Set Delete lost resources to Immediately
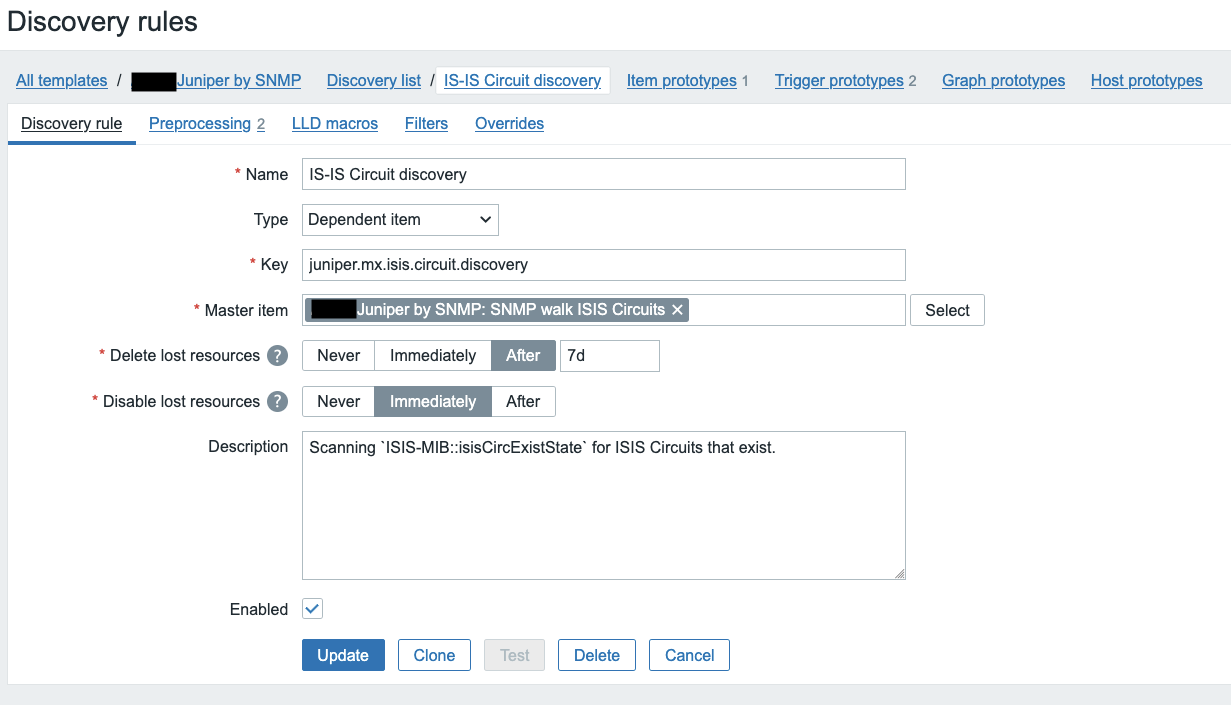 [x=432, y=356]
